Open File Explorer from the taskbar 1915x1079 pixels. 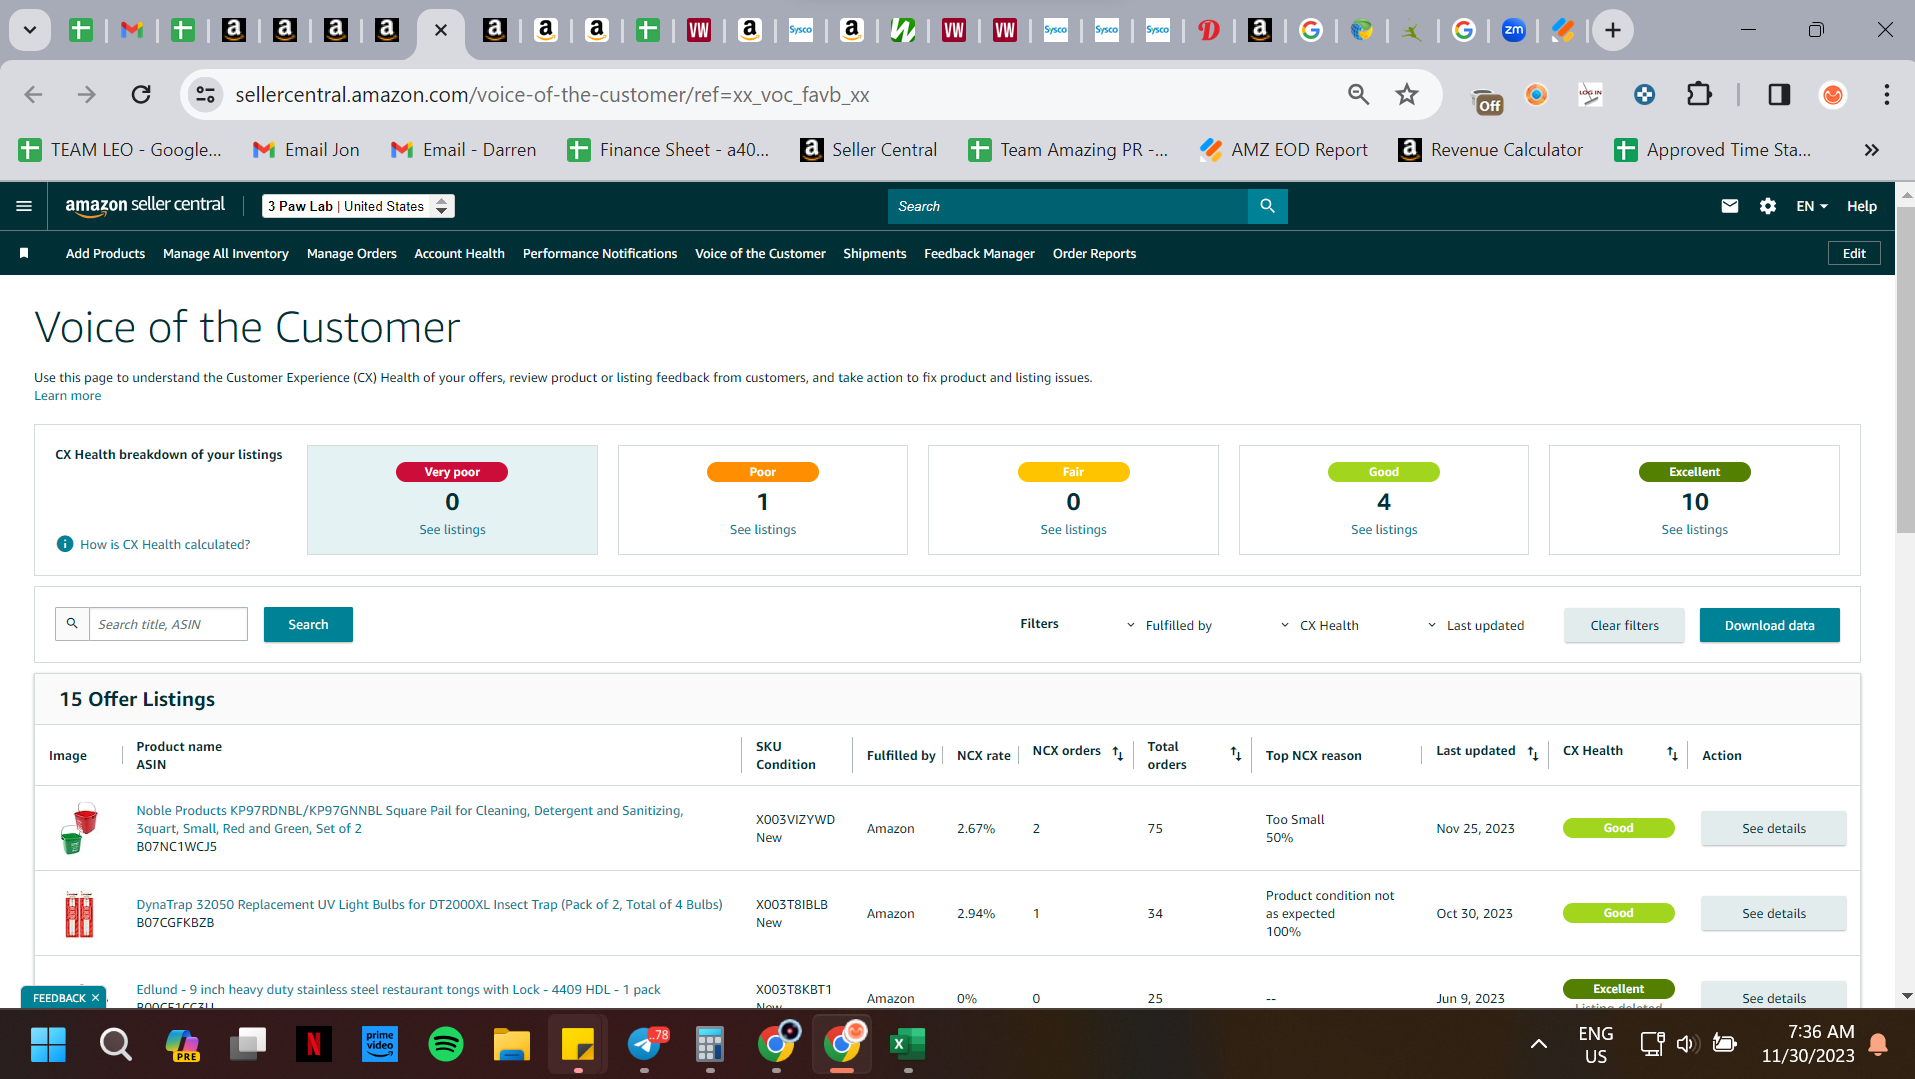[x=512, y=1045]
